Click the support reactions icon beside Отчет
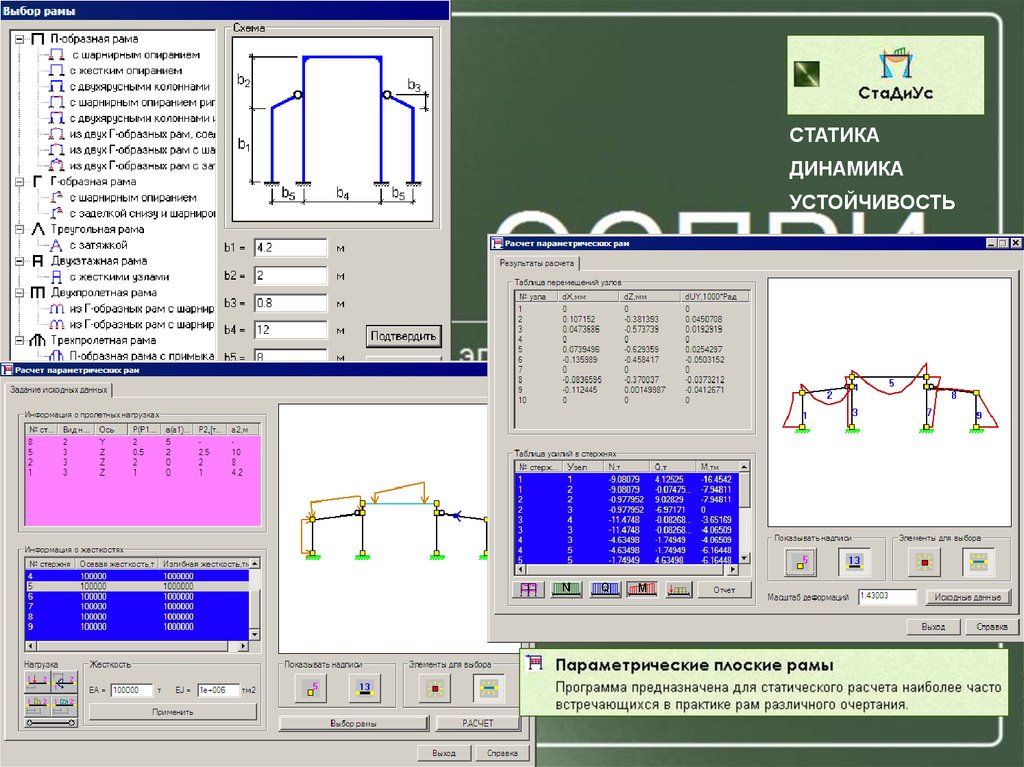Screen dimensions: 1024x767 coord(678,590)
